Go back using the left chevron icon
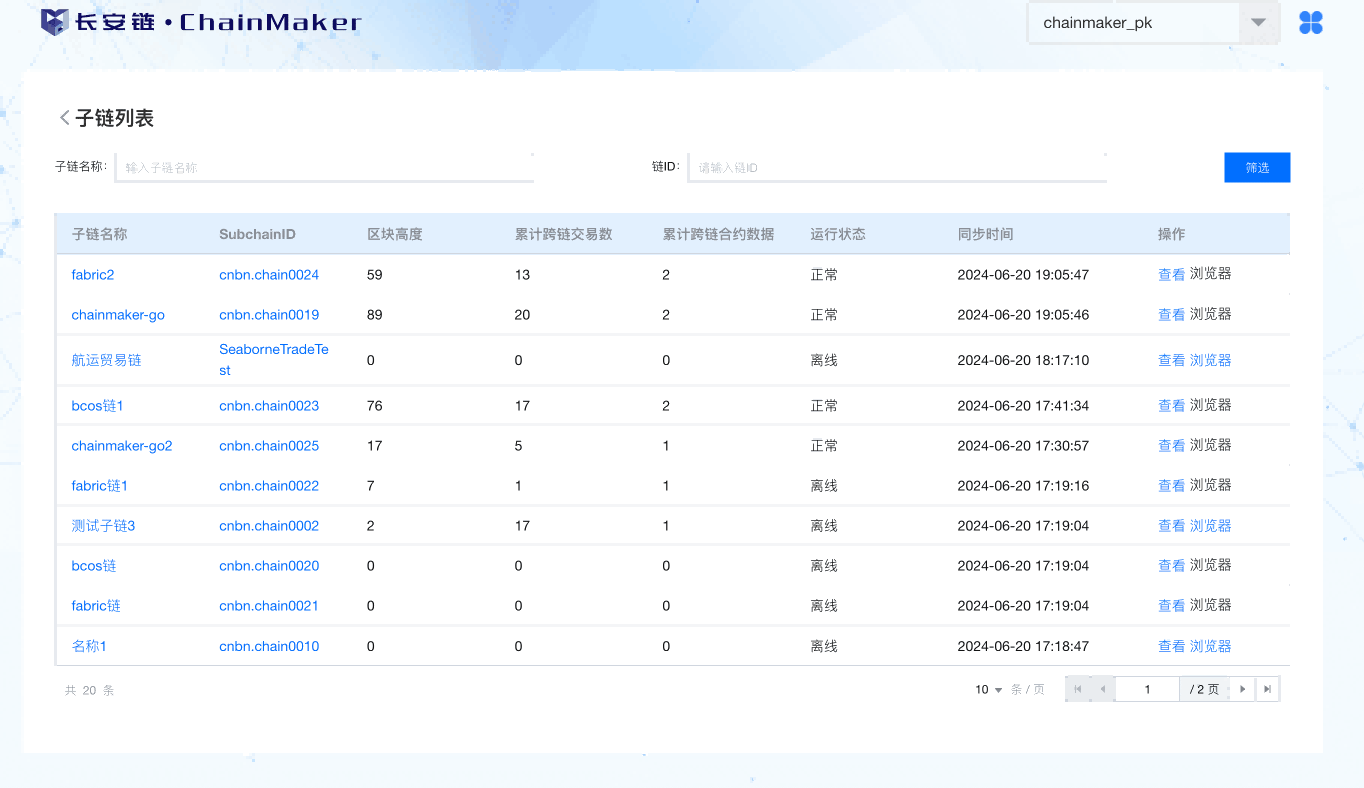This screenshot has height=788, width=1364. [64, 118]
